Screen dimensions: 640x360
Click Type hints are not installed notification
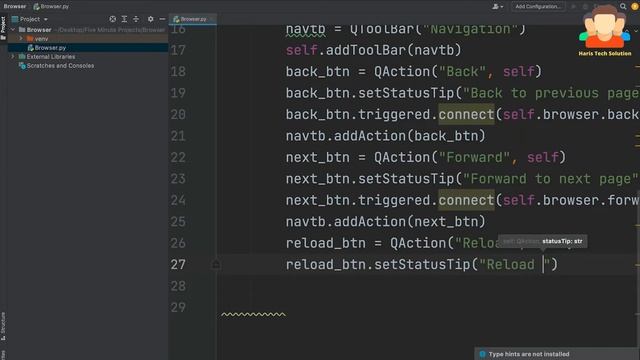(557, 354)
